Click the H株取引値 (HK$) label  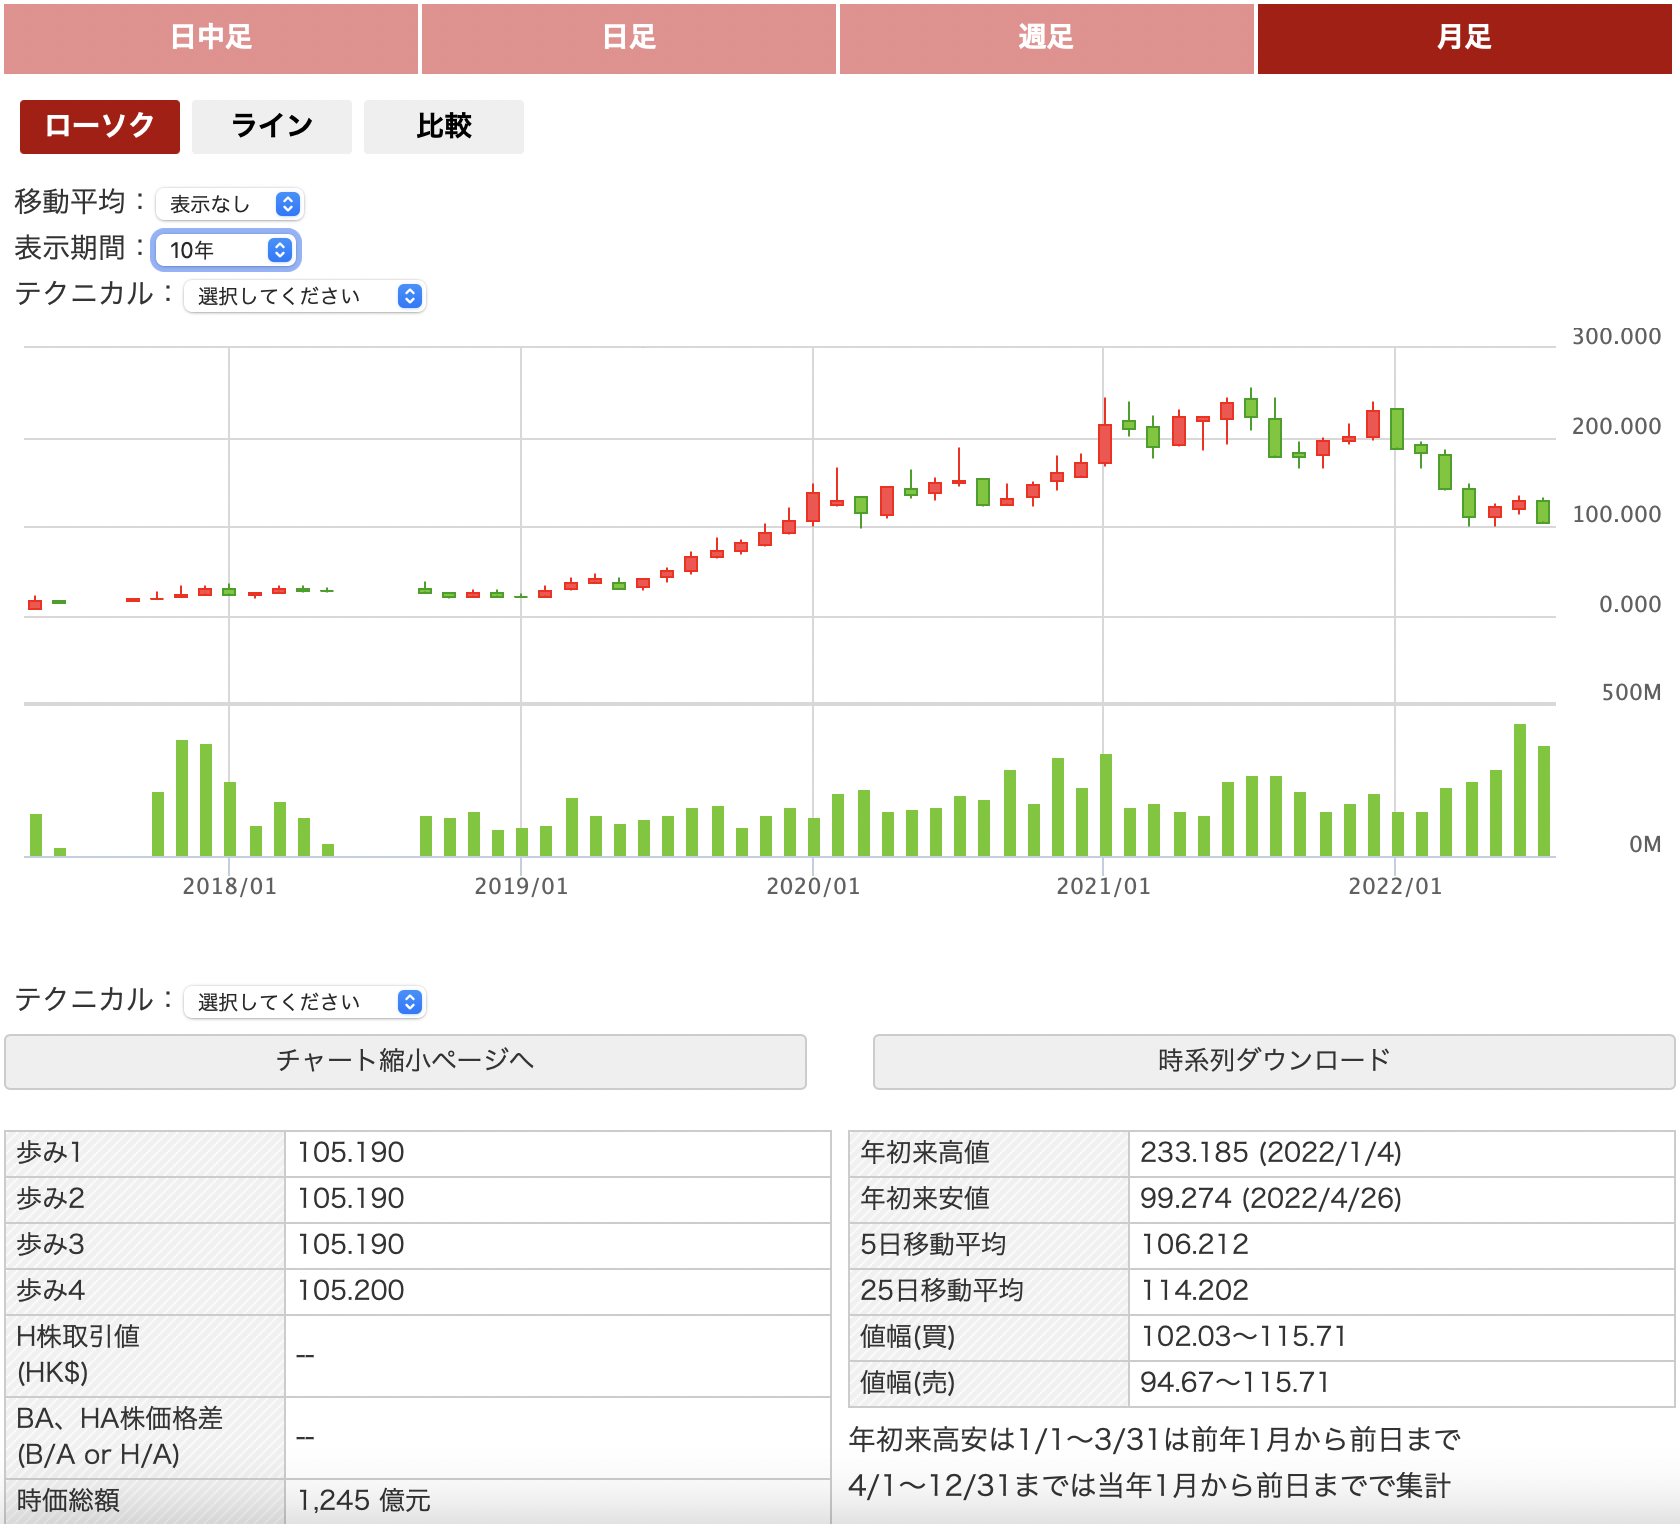coord(78,1355)
